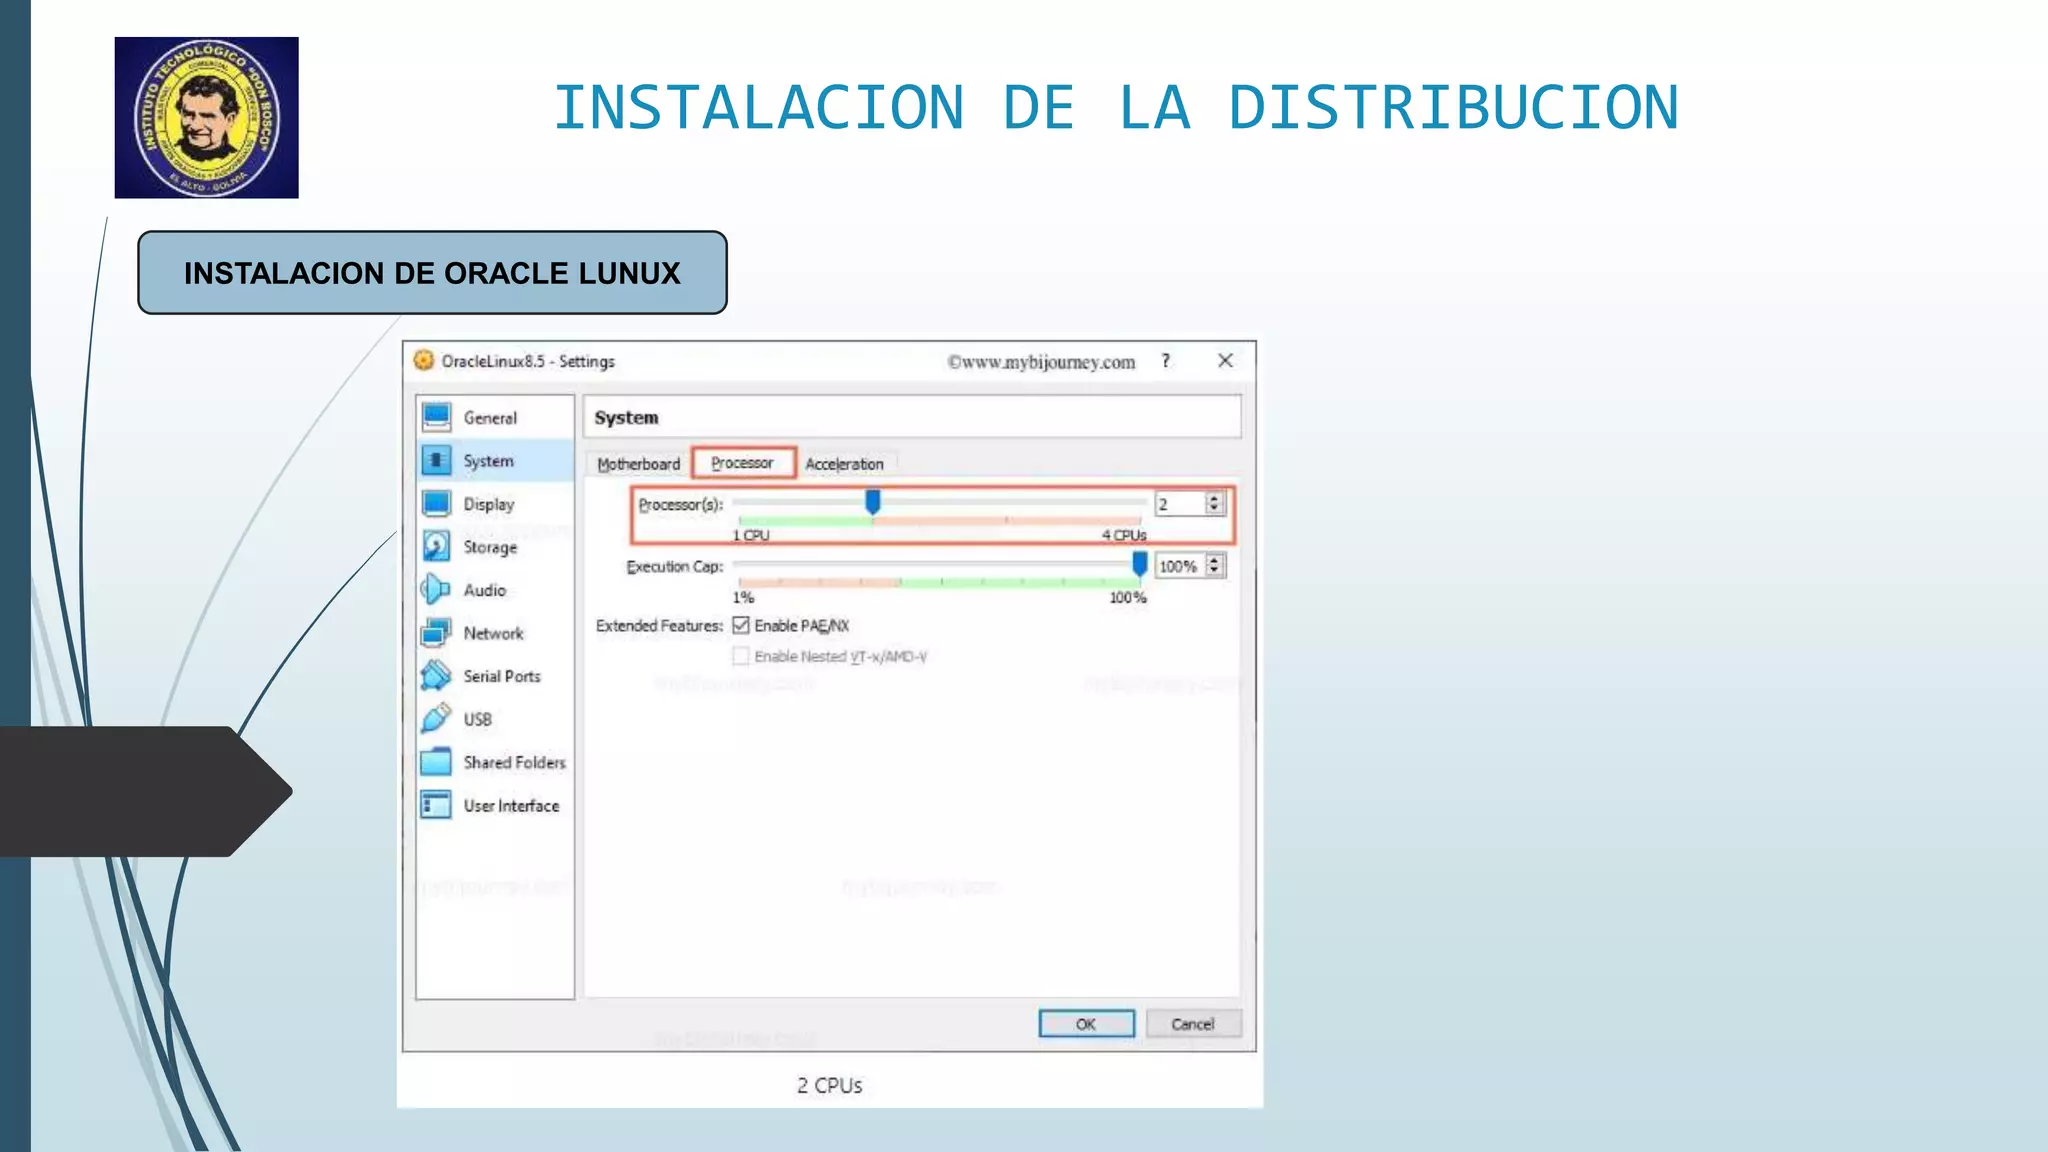Open the Network adapters icon
The width and height of the screenshot is (2048, 1152).
437,632
